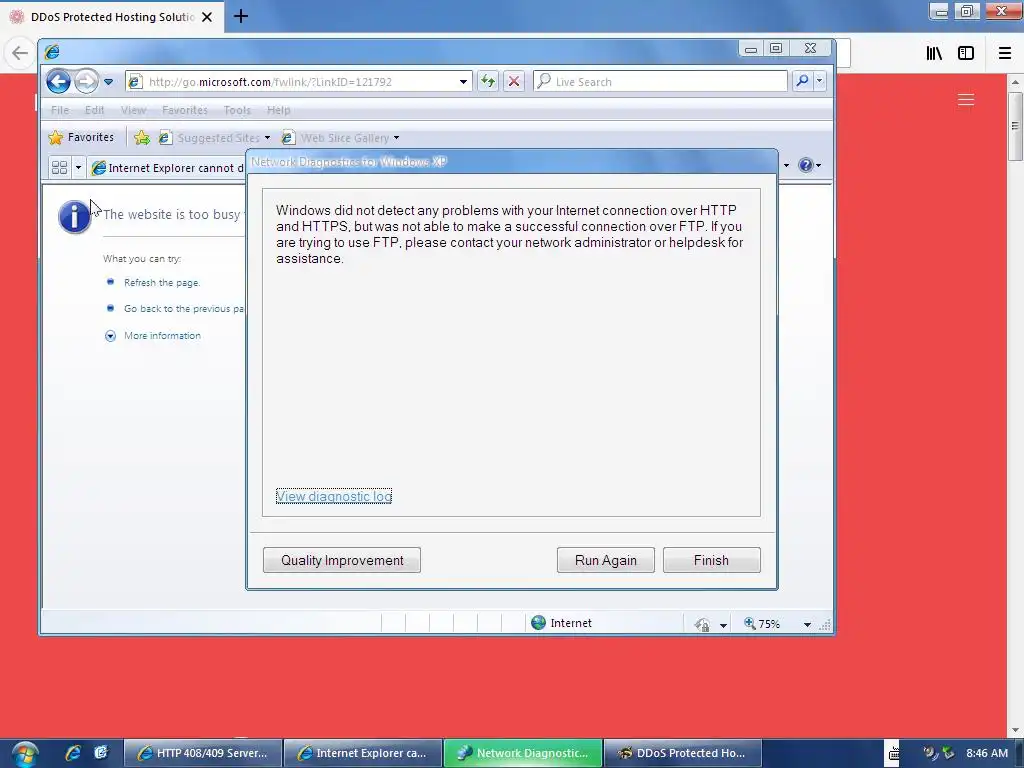Click the Favorites star button
Image resolution: width=1024 pixels, height=768 pixels.
81,137
